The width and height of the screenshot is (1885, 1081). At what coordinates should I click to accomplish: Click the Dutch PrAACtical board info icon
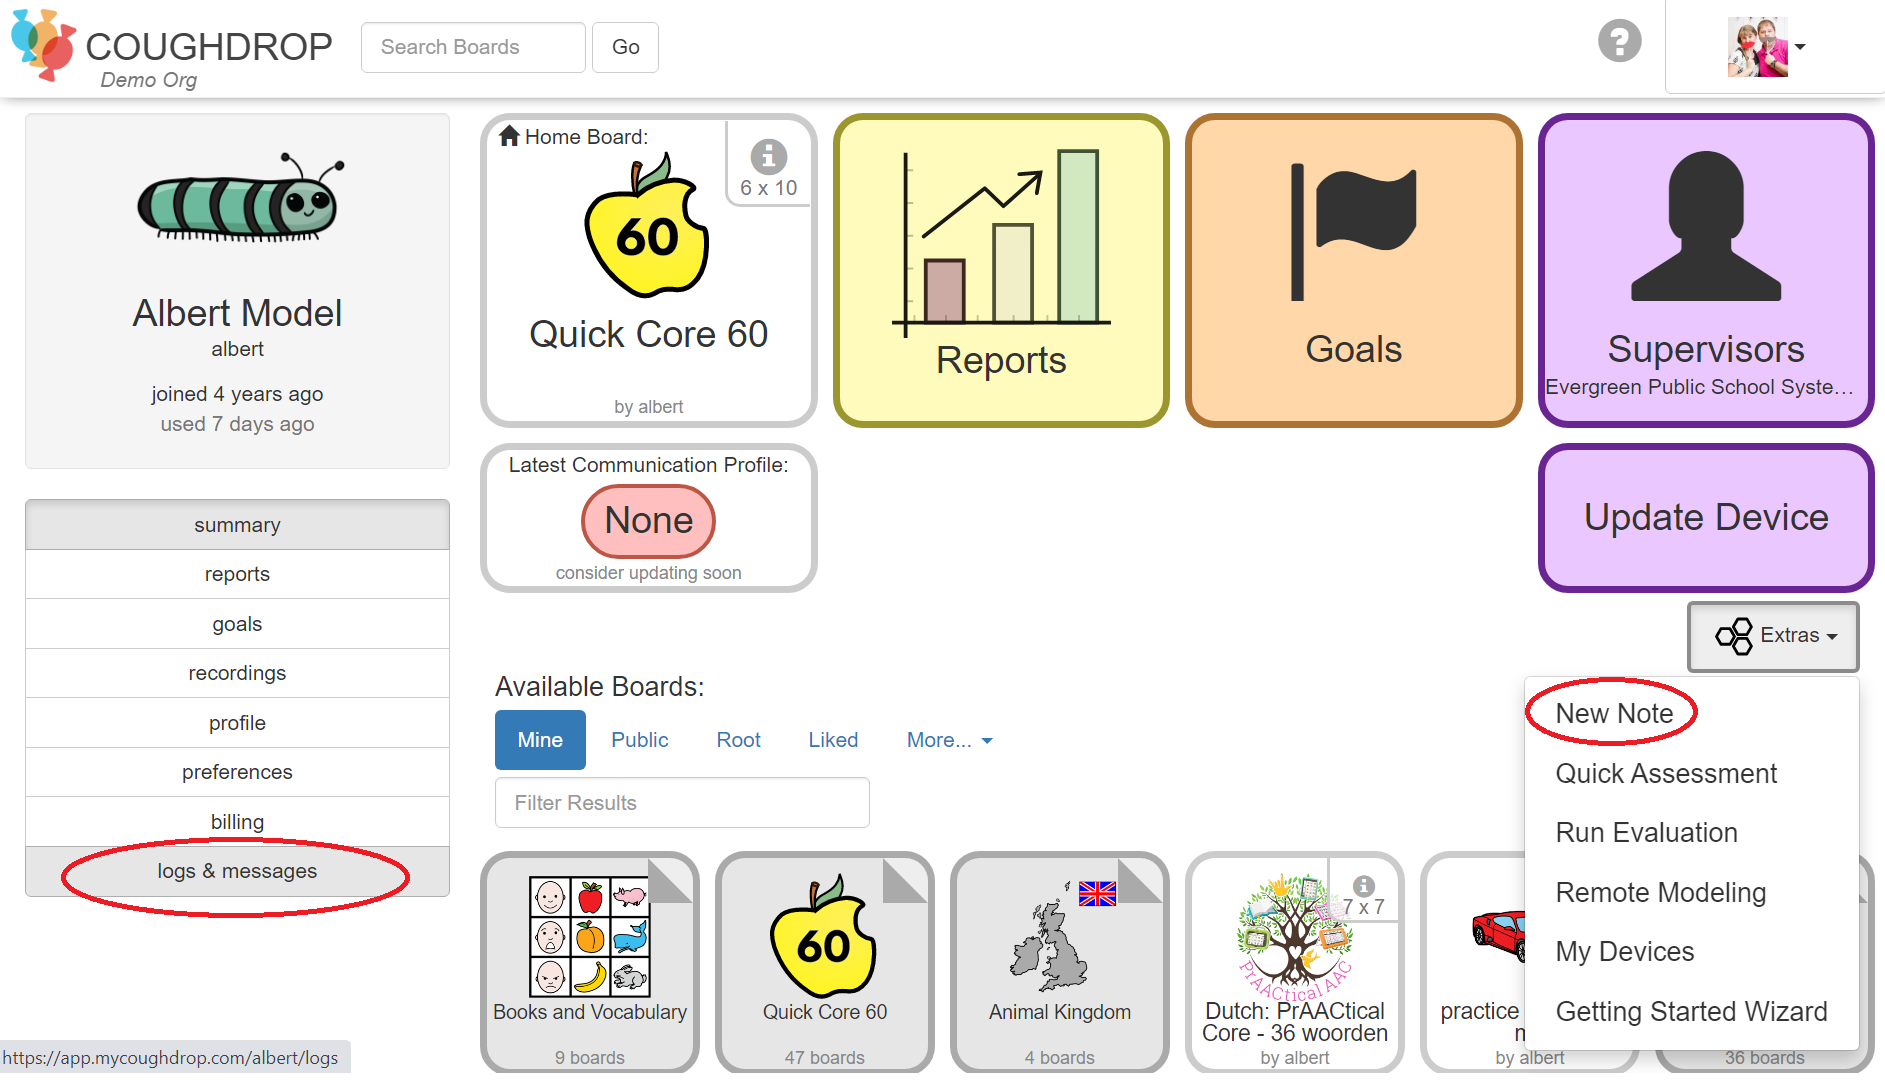pos(1363,886)
